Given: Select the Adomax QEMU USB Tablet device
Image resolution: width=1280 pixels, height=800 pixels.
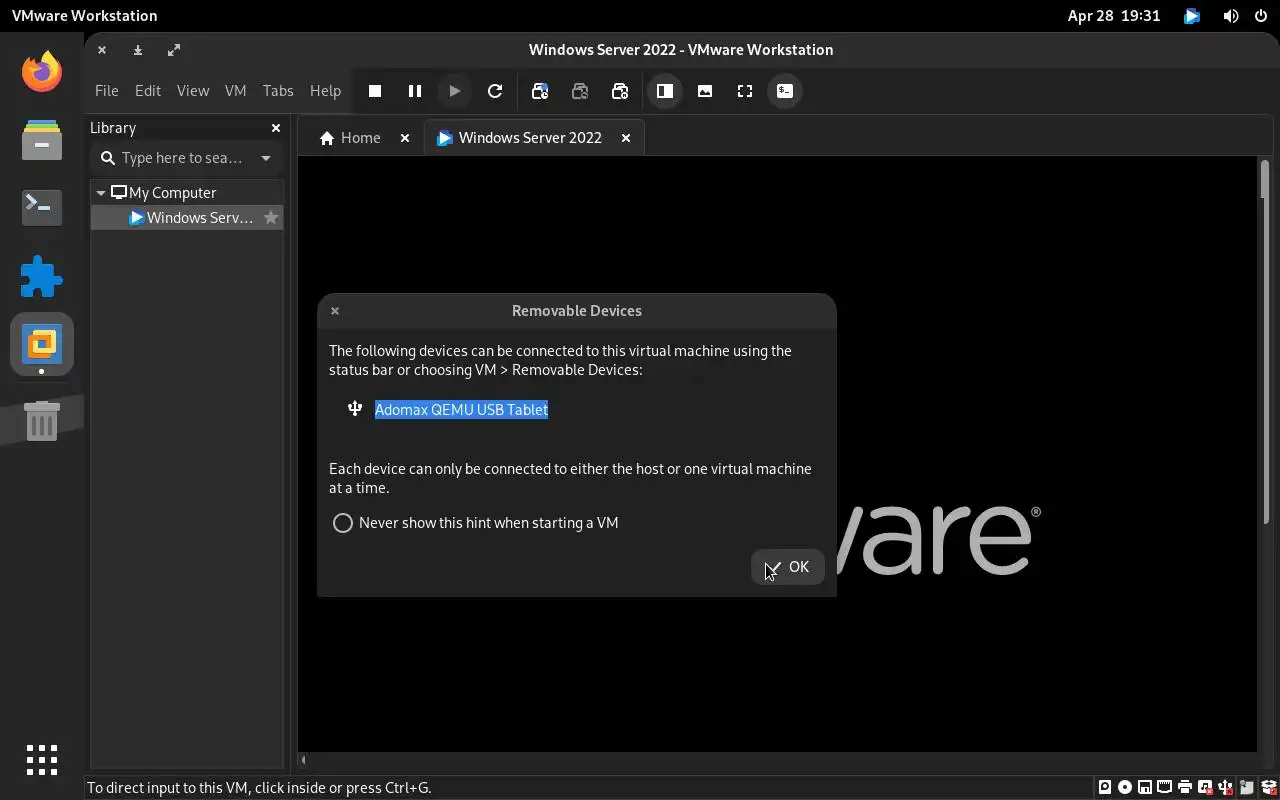Looking at the screenshot, I should pos(461,409).
